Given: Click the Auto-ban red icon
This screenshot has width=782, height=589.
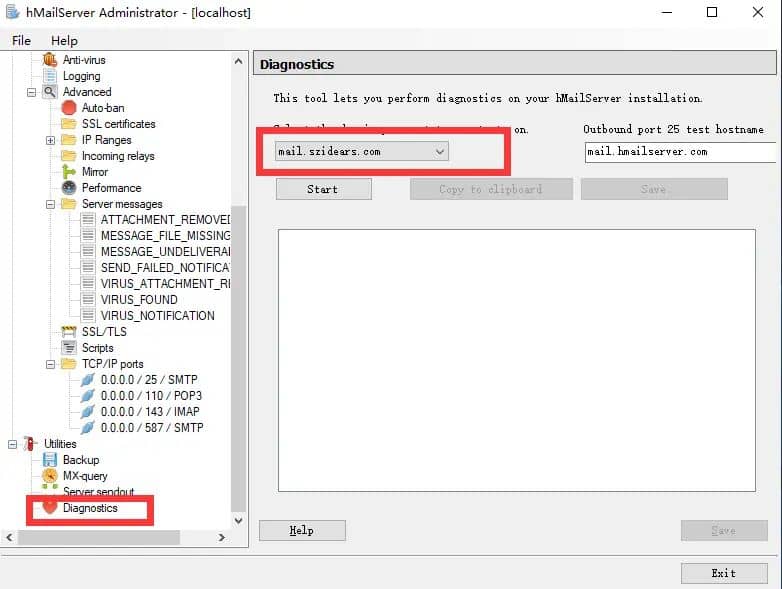Looking at the screenshot, I should pos(68,108).
